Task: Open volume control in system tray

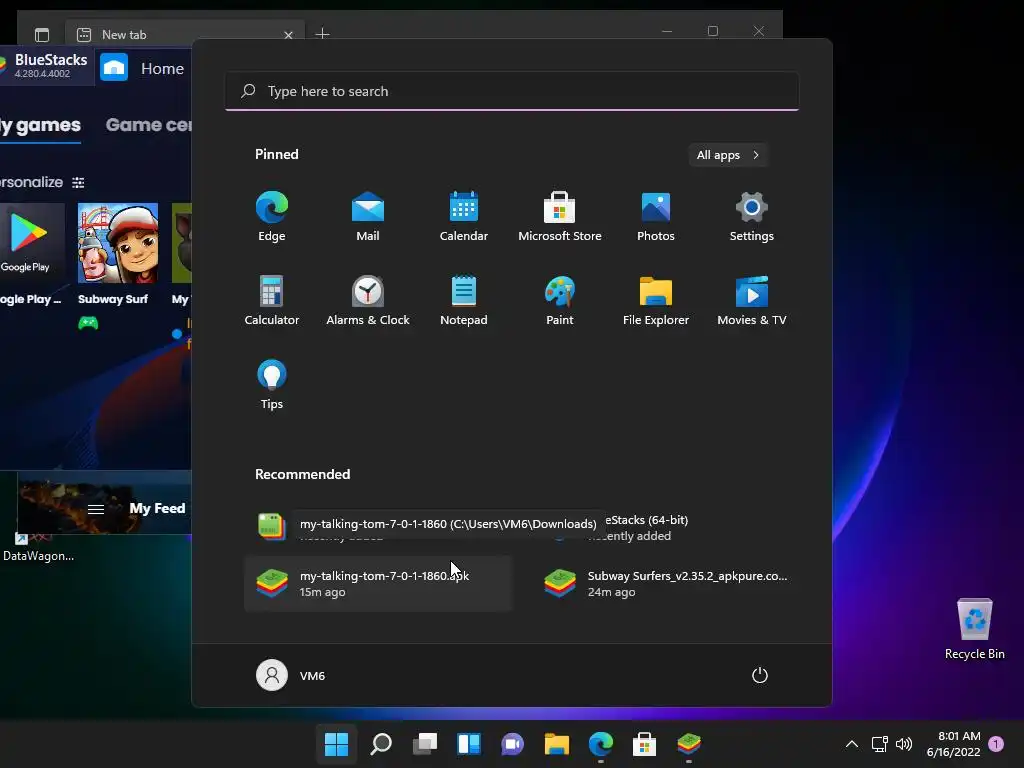Action: tap(904, 744)
